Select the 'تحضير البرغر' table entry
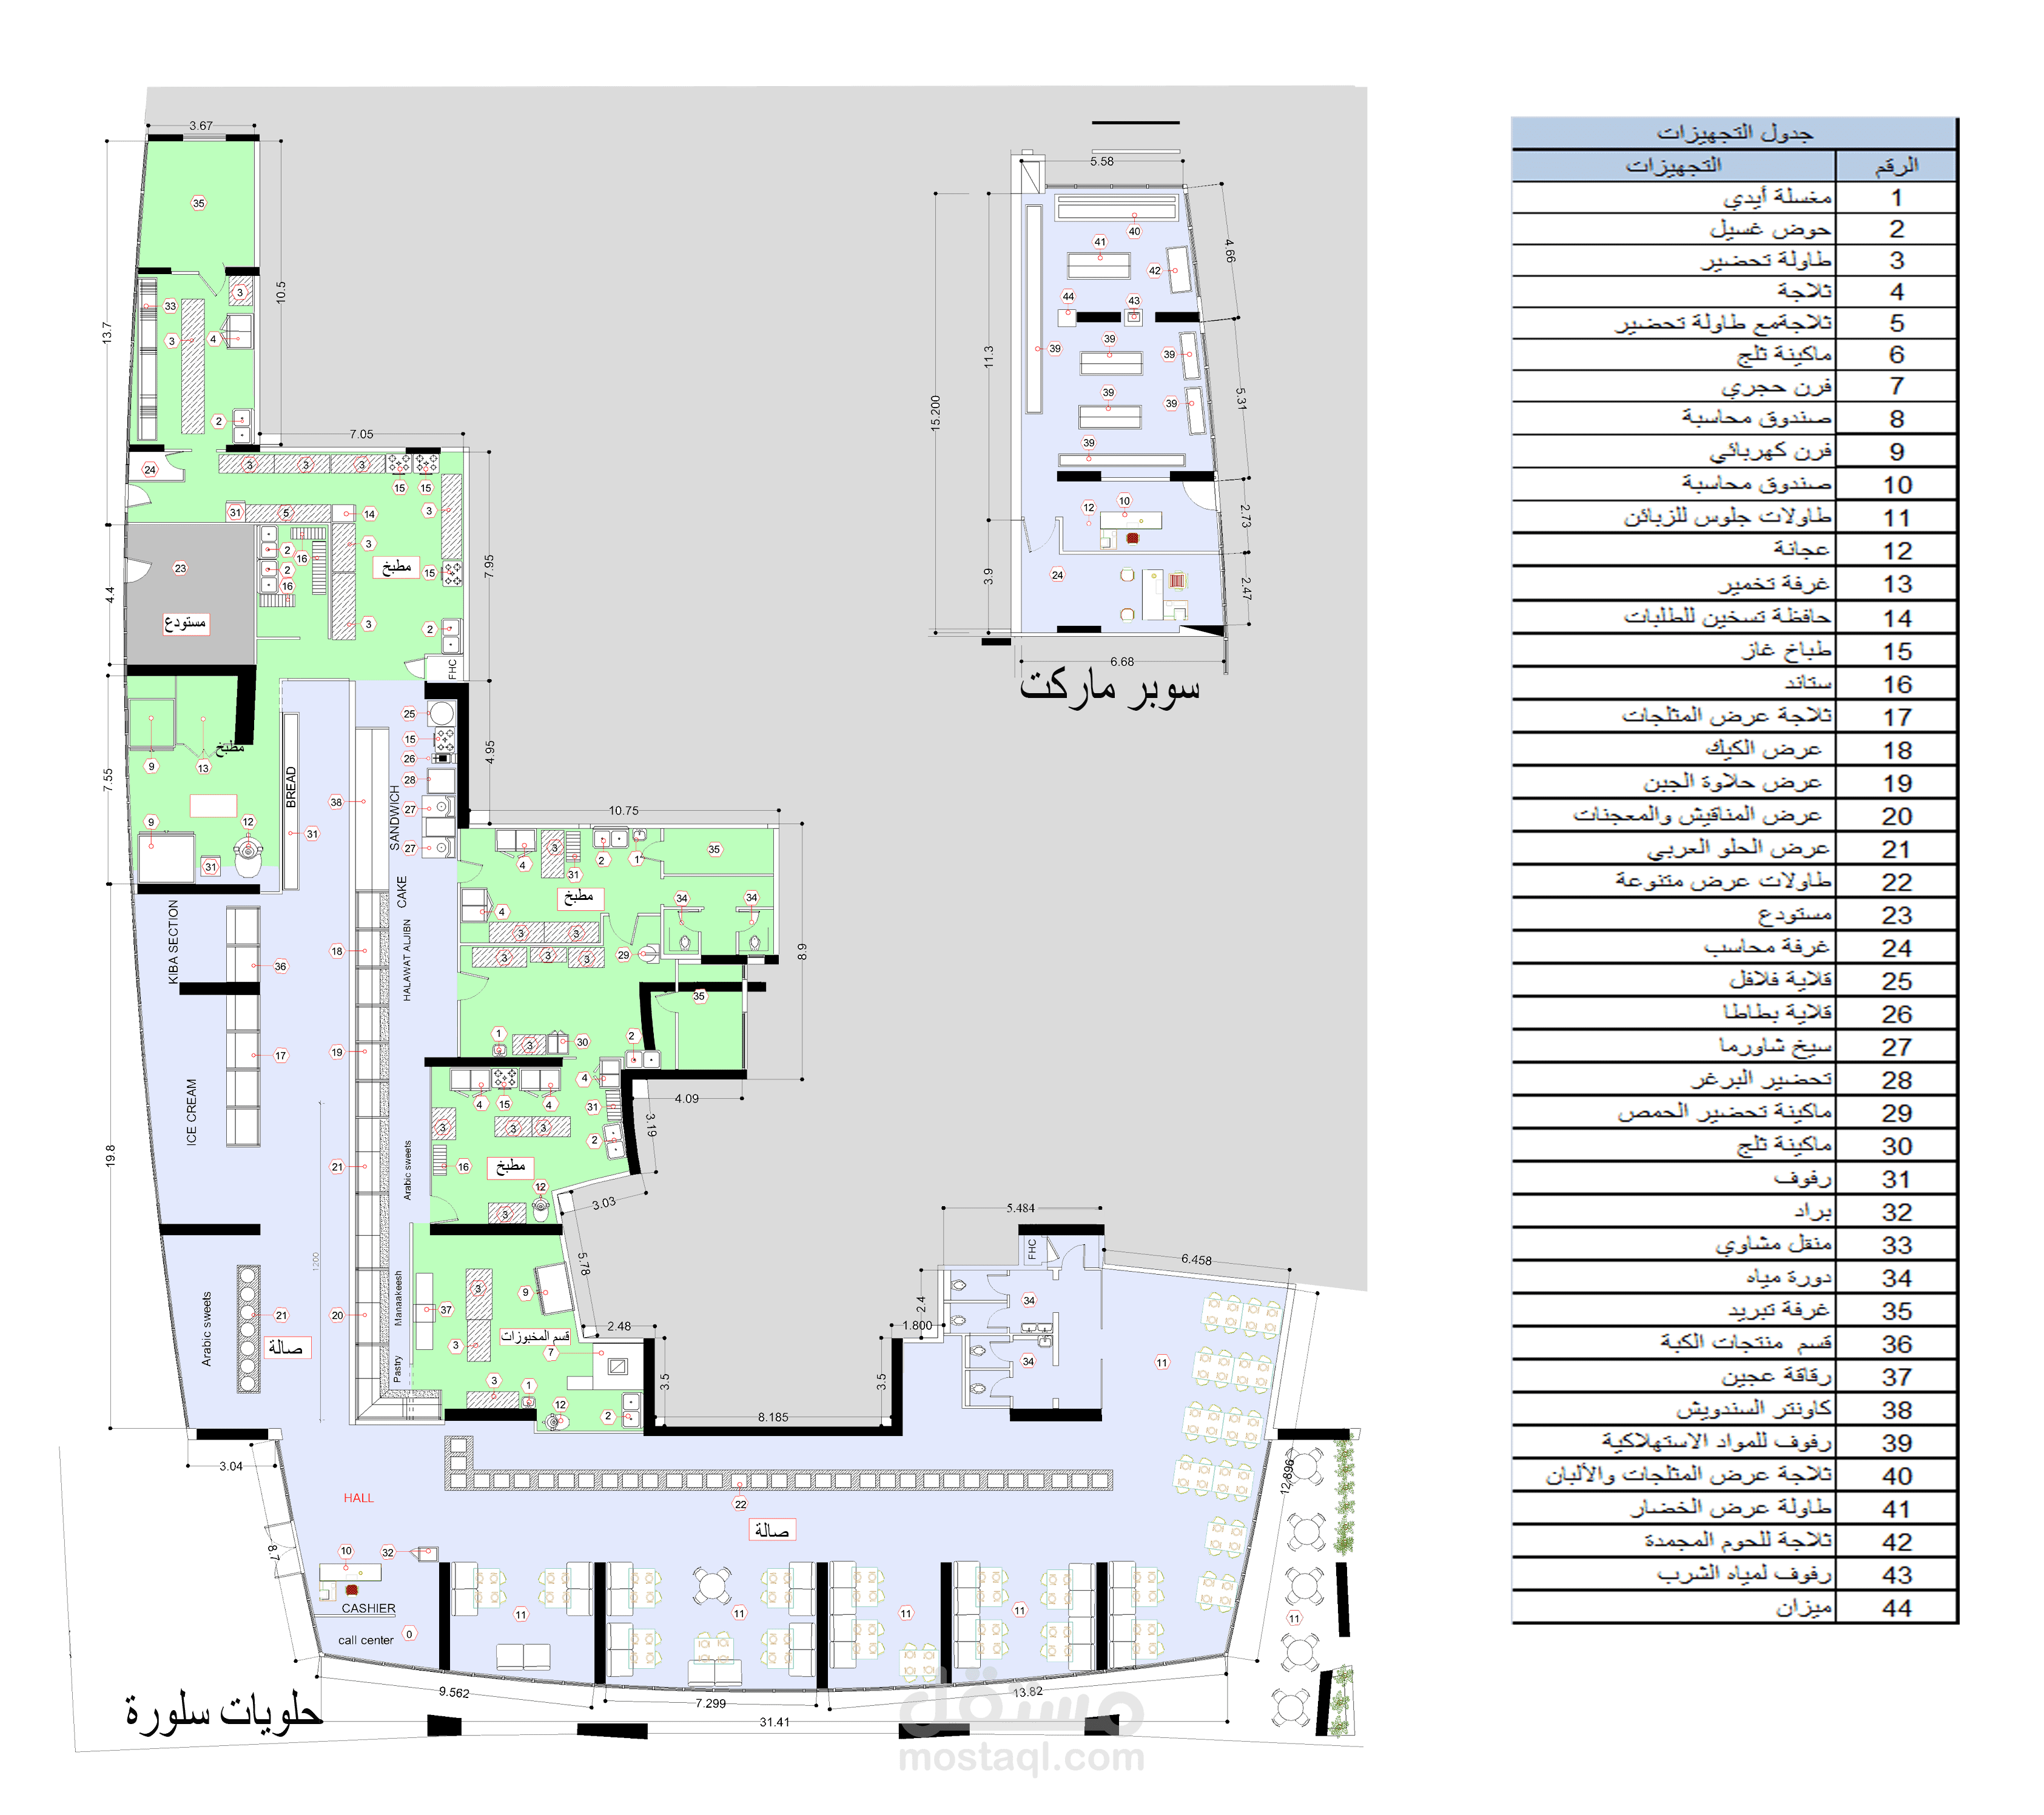 click(x=1762, y=1079)
